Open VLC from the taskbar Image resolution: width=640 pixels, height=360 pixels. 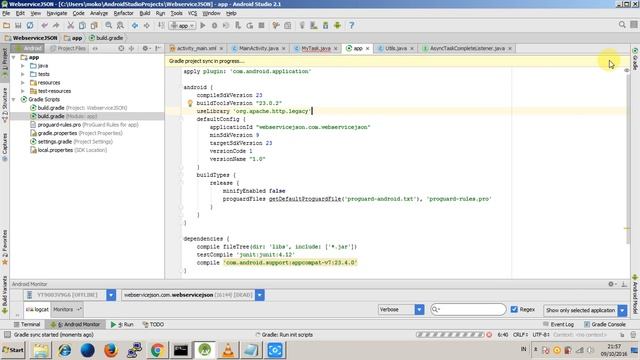pos(228,350)
